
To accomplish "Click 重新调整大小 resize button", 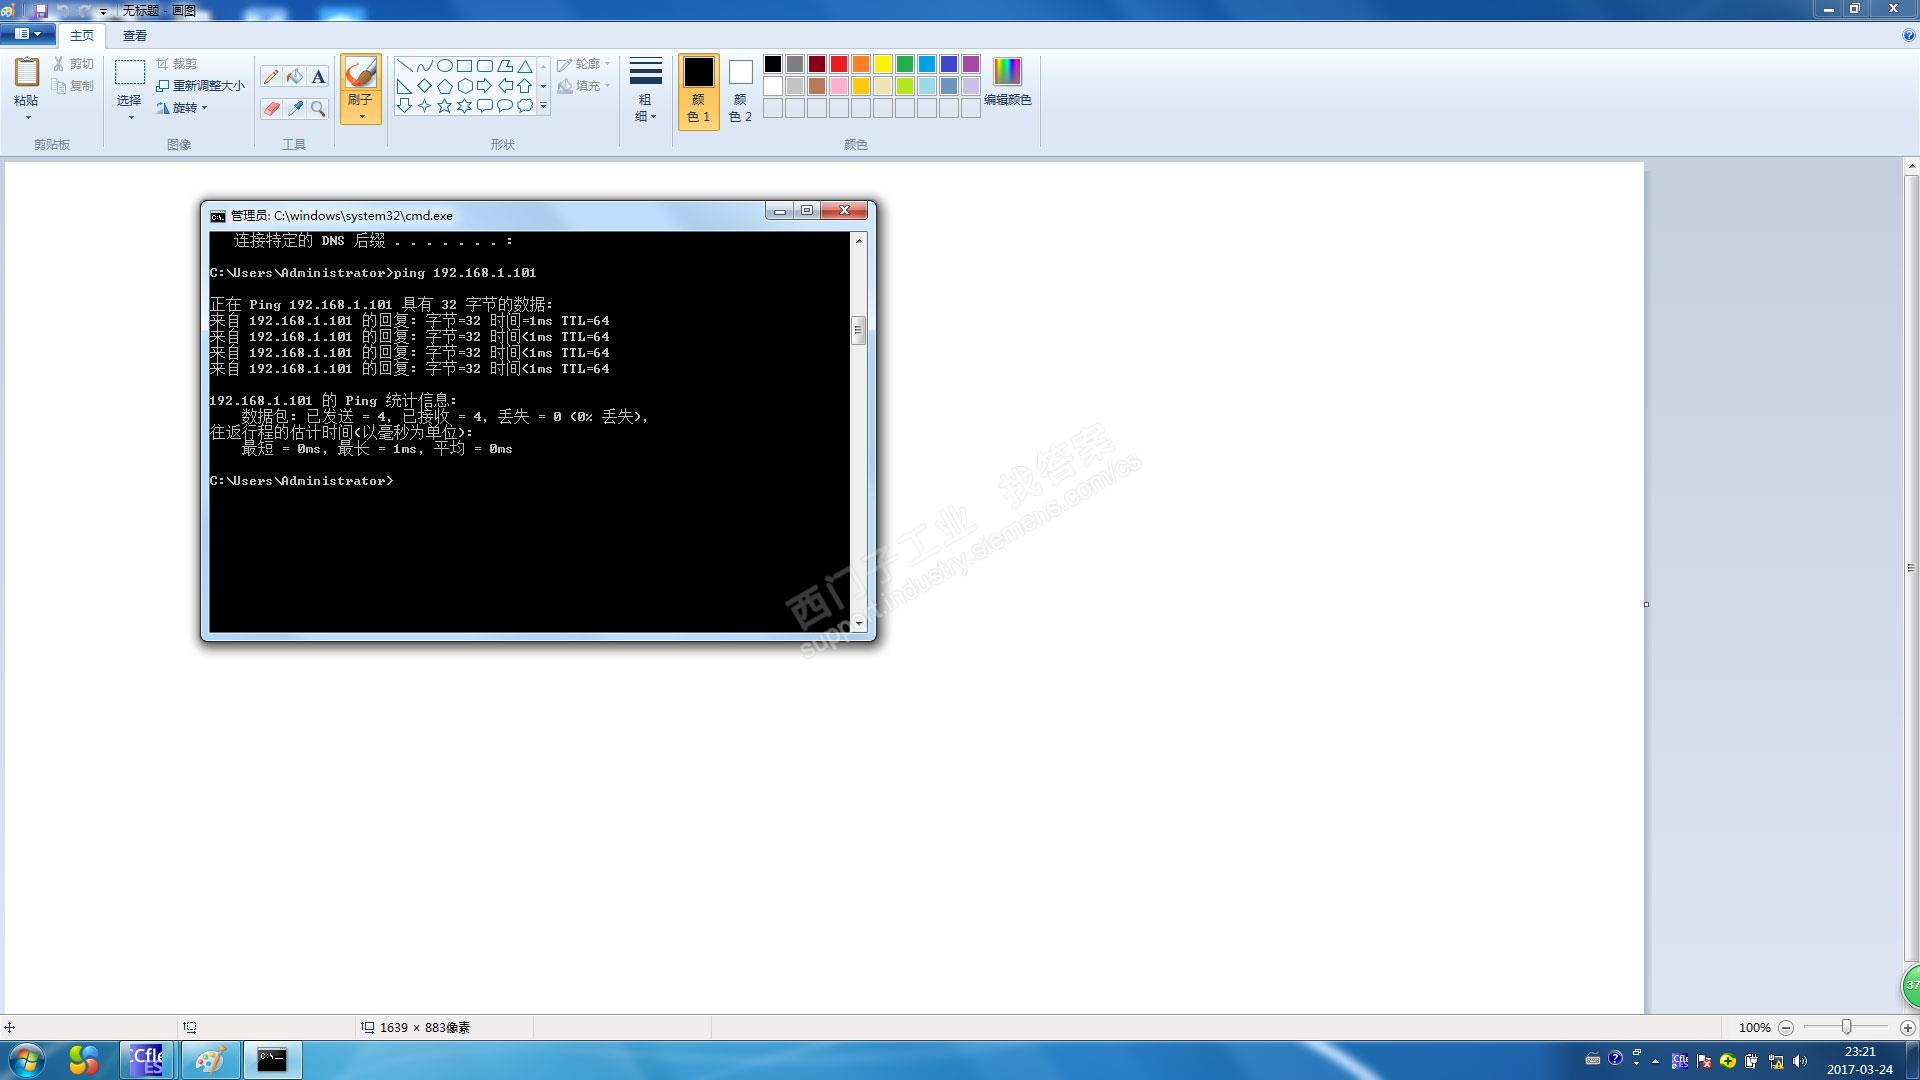I will pyautogui.click(x=201, y=86).
